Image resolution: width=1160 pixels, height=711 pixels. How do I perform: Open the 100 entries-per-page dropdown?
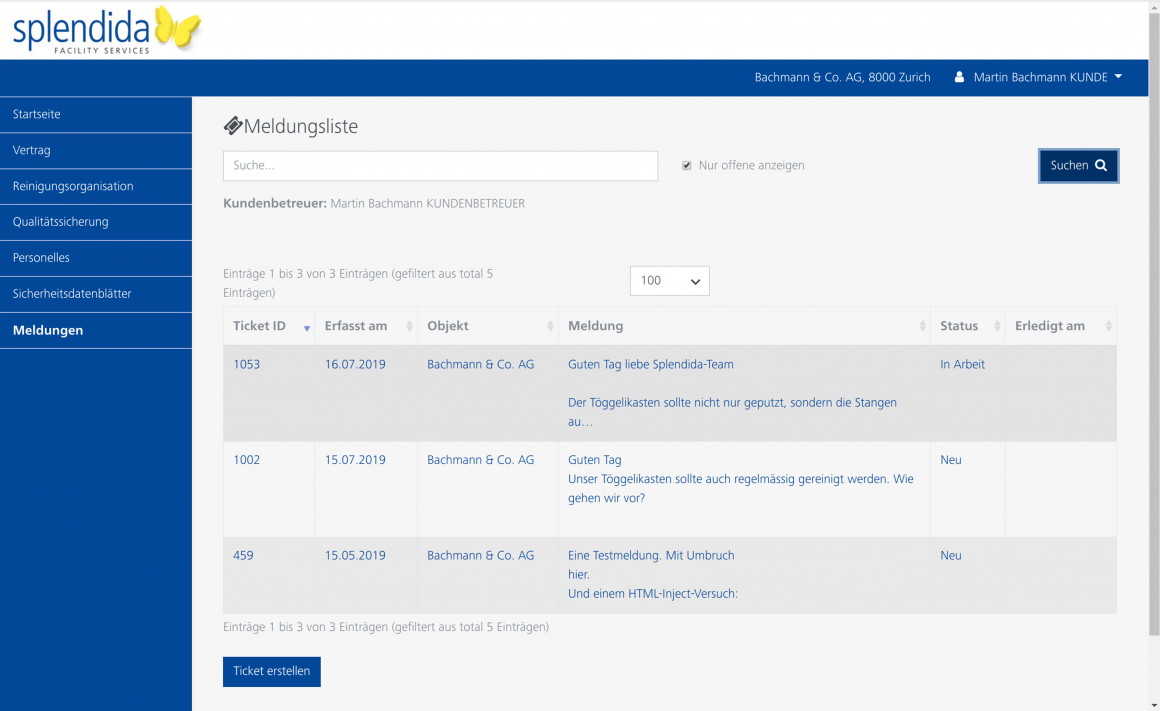(x=670, y=281)
